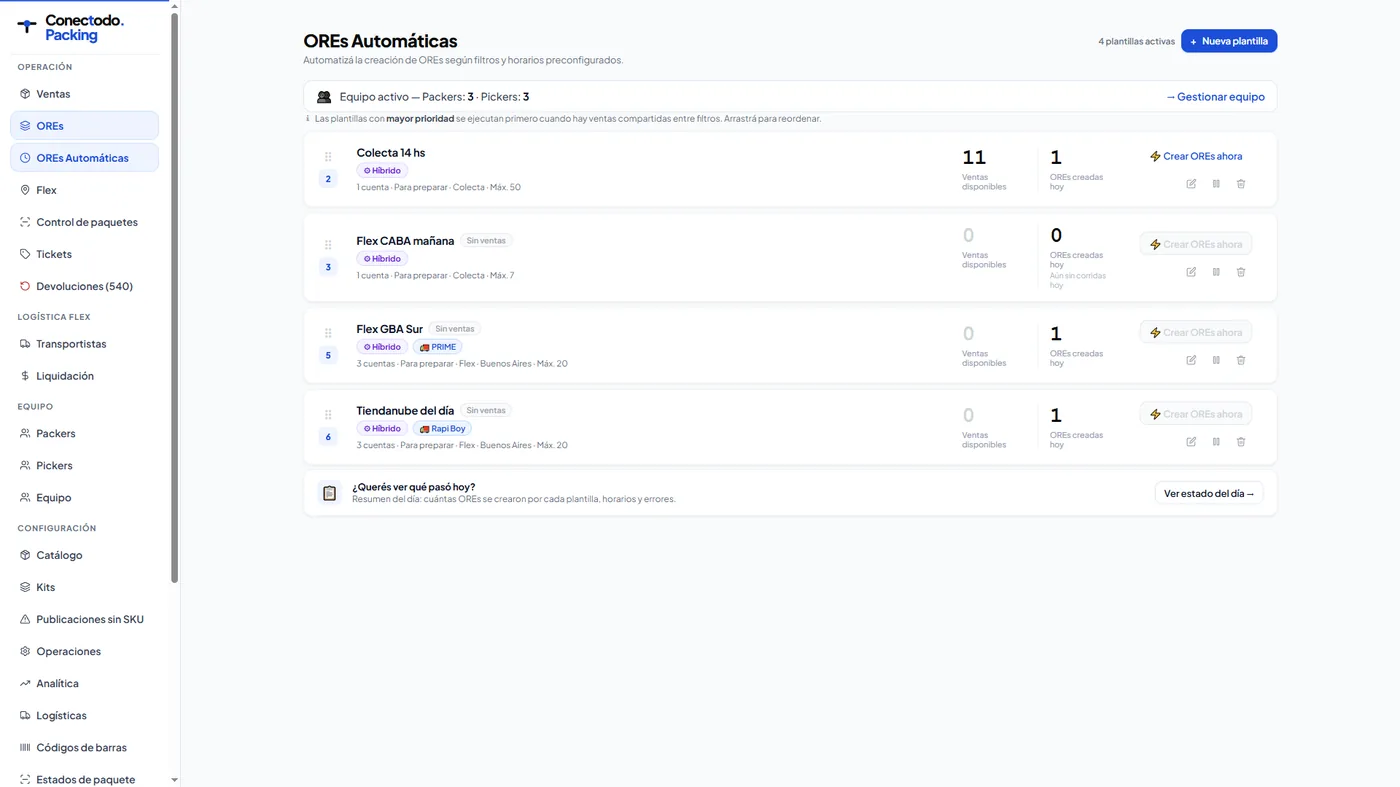Open the Analítica section
The height and width of the screenshot is (787, 1400).
coord(84,684)
